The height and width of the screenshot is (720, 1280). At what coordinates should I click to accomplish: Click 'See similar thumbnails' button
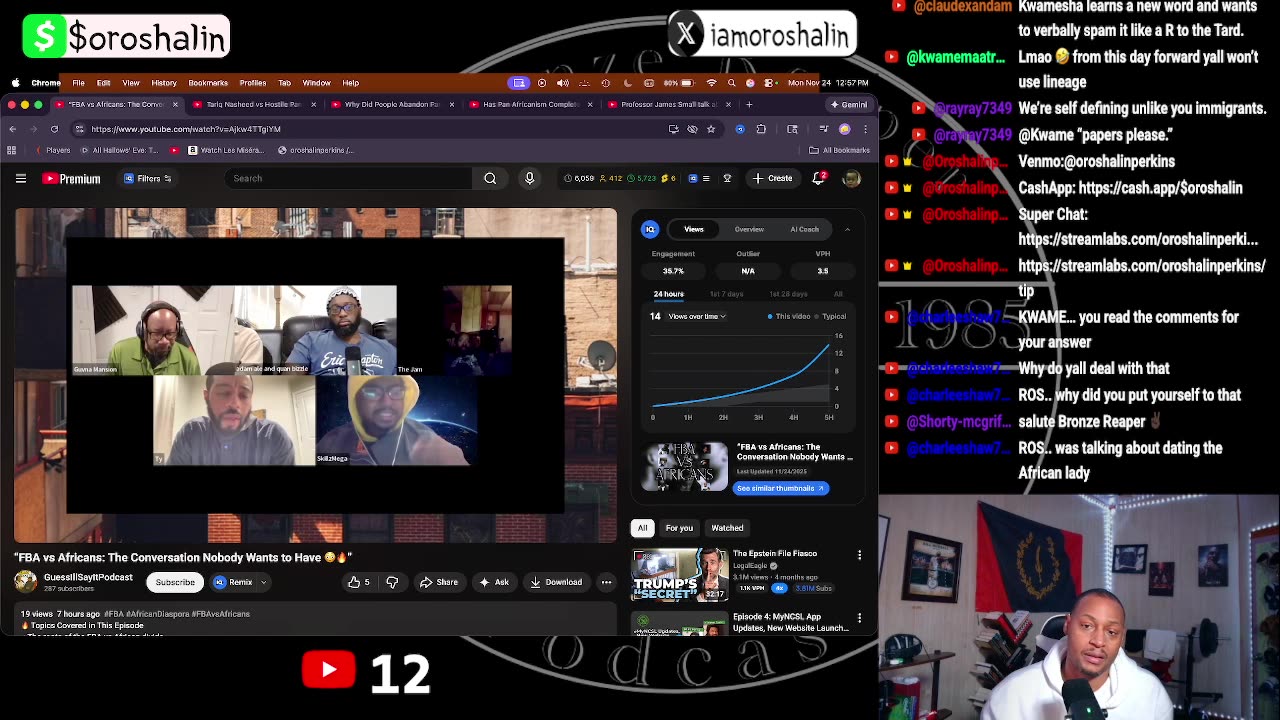pyautogui.click(x=781, y=488)
